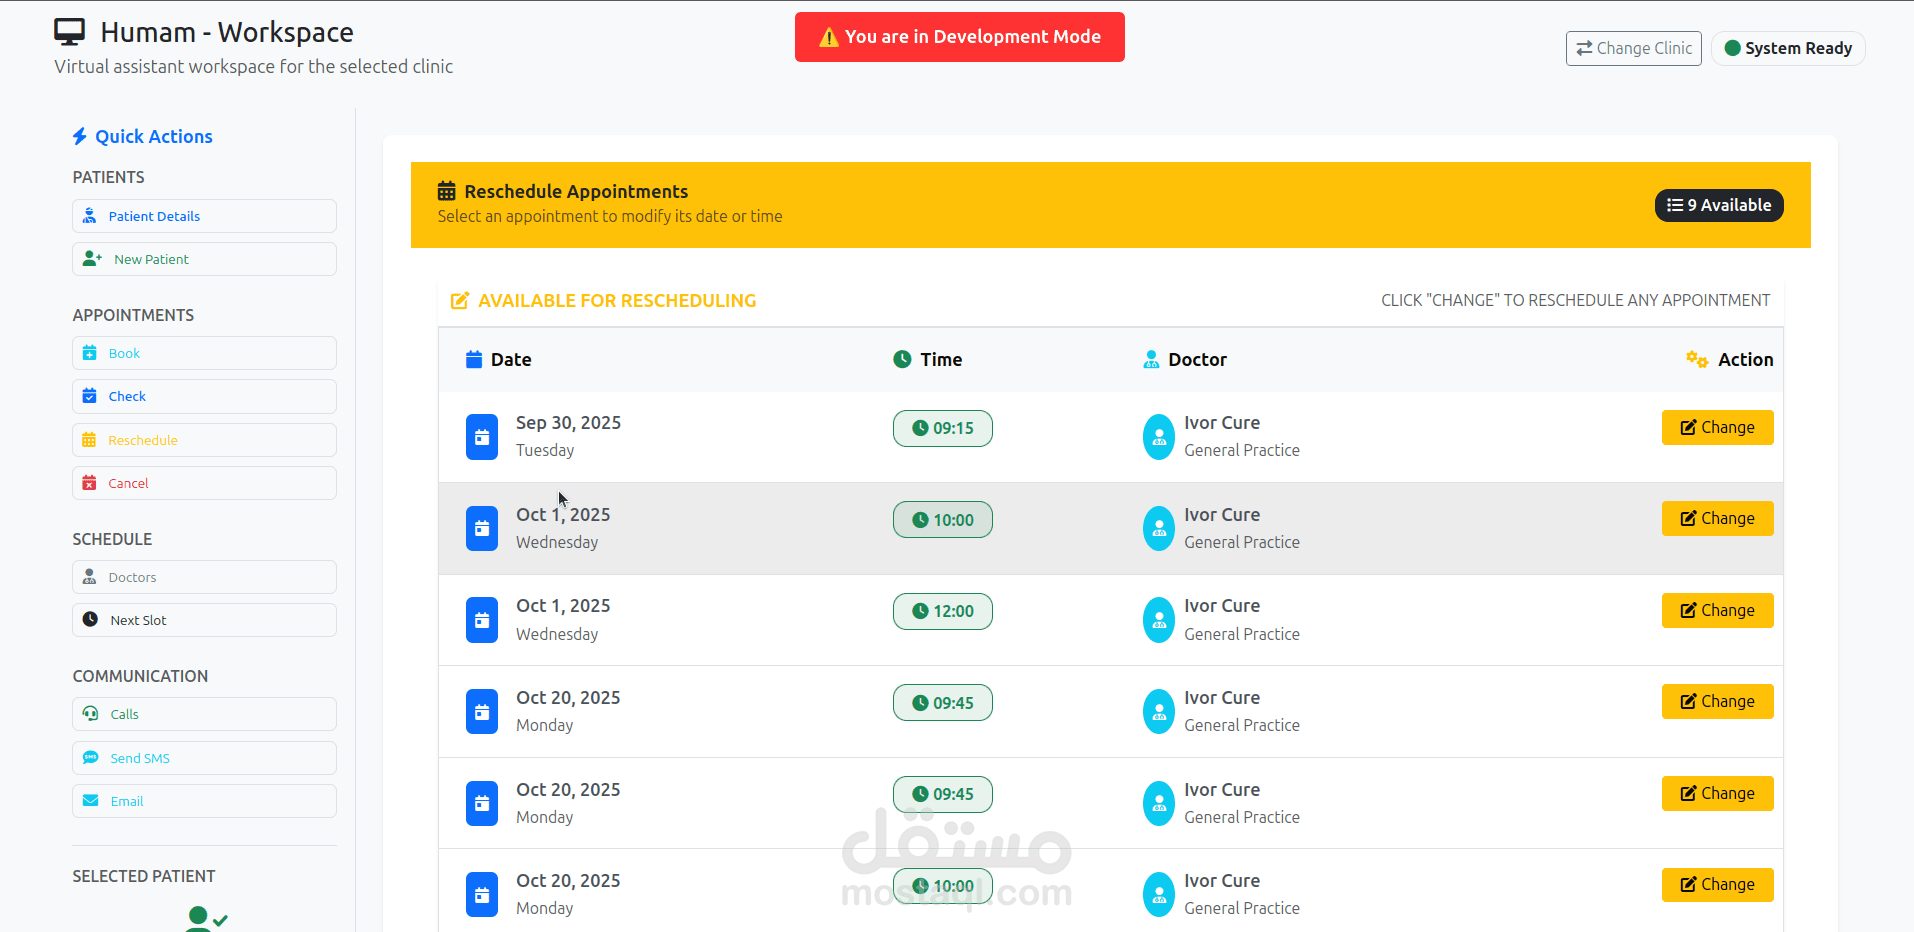1914x932 pixels.
Task: Click the warning triangle in Development Mode banner
Action: tap(829, 37)
